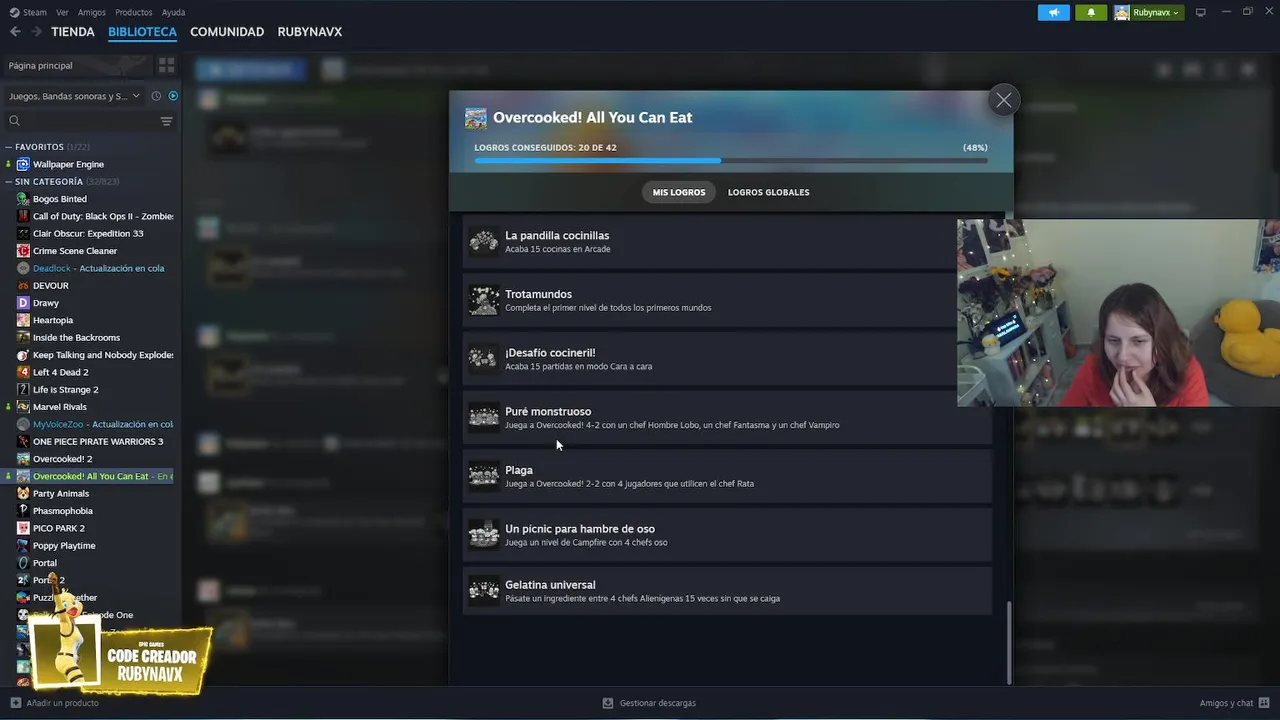Click the Trotamundos achievement icon
Image resolution: width=1280 pixels, height=720 pixels.
pyautogui.click(x=484, y=301)
